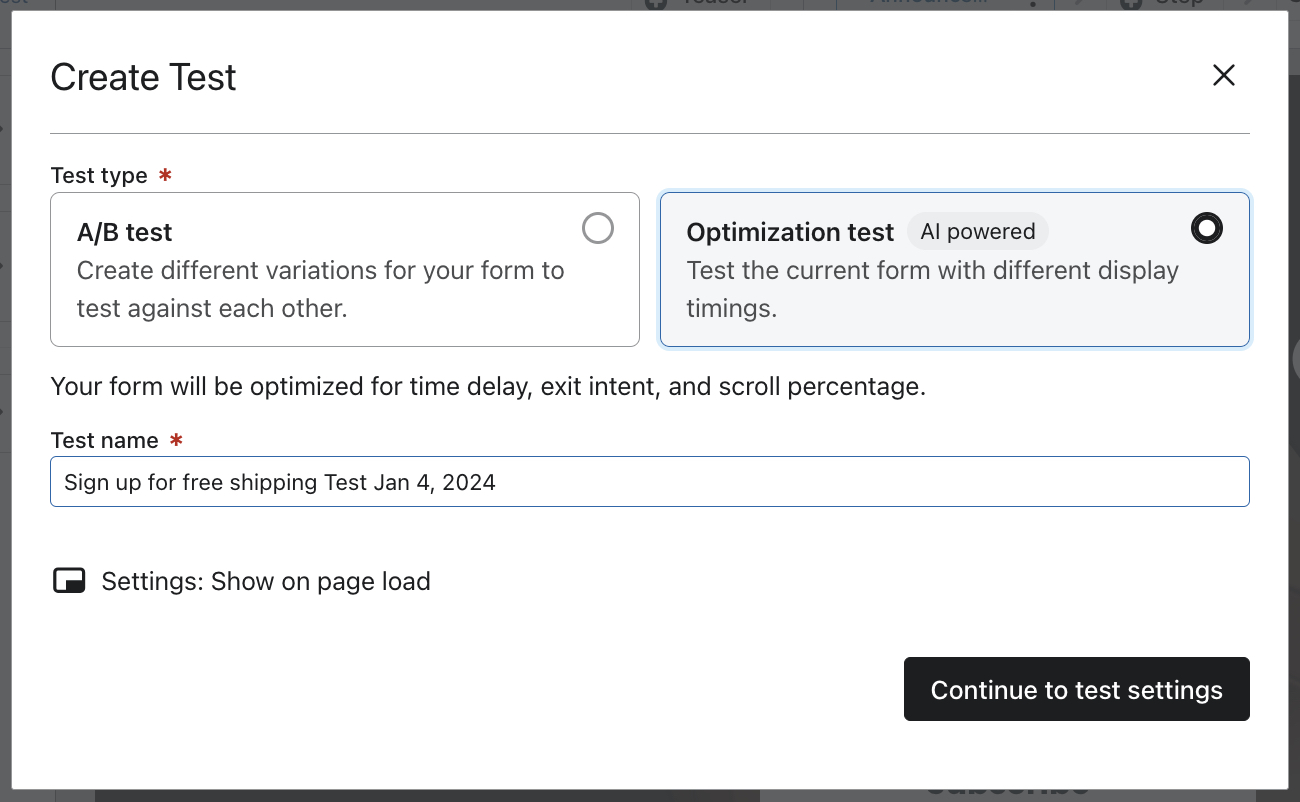Screen dimensions: 1300x802
Task: Select the Optimization test option
Action: (x=954, y=269)
